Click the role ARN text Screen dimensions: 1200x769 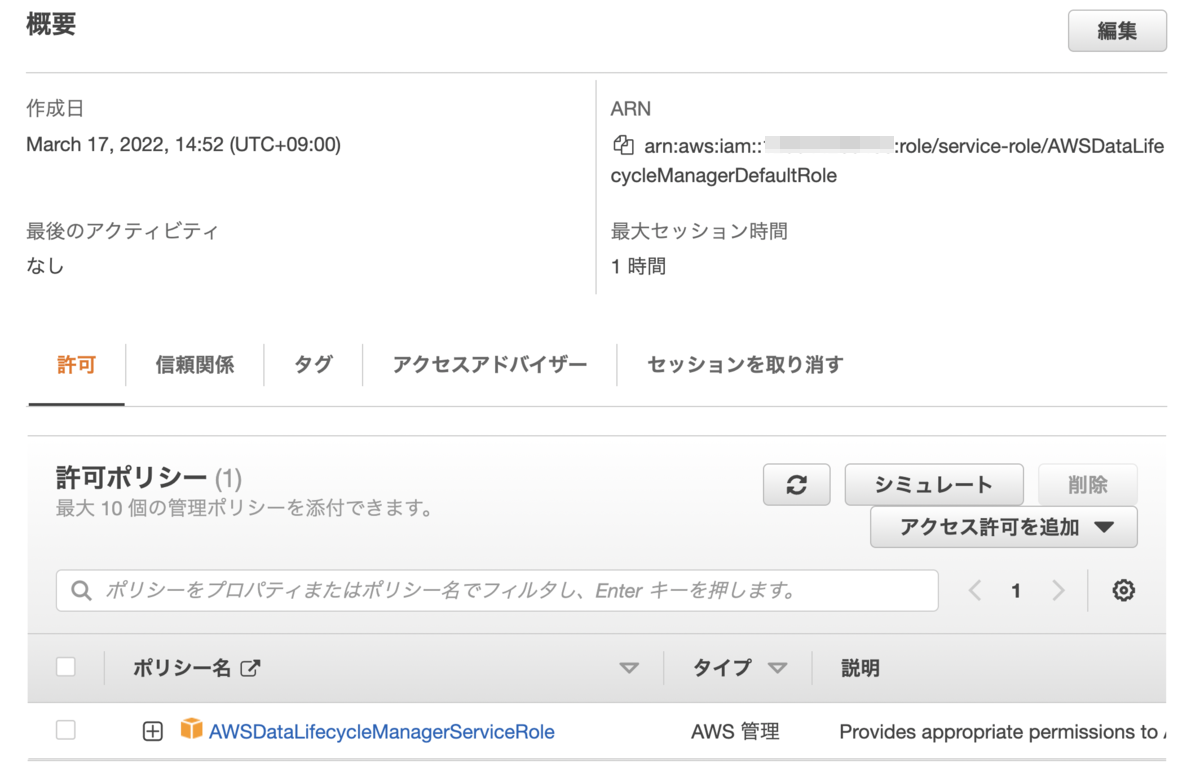[888, 160]
